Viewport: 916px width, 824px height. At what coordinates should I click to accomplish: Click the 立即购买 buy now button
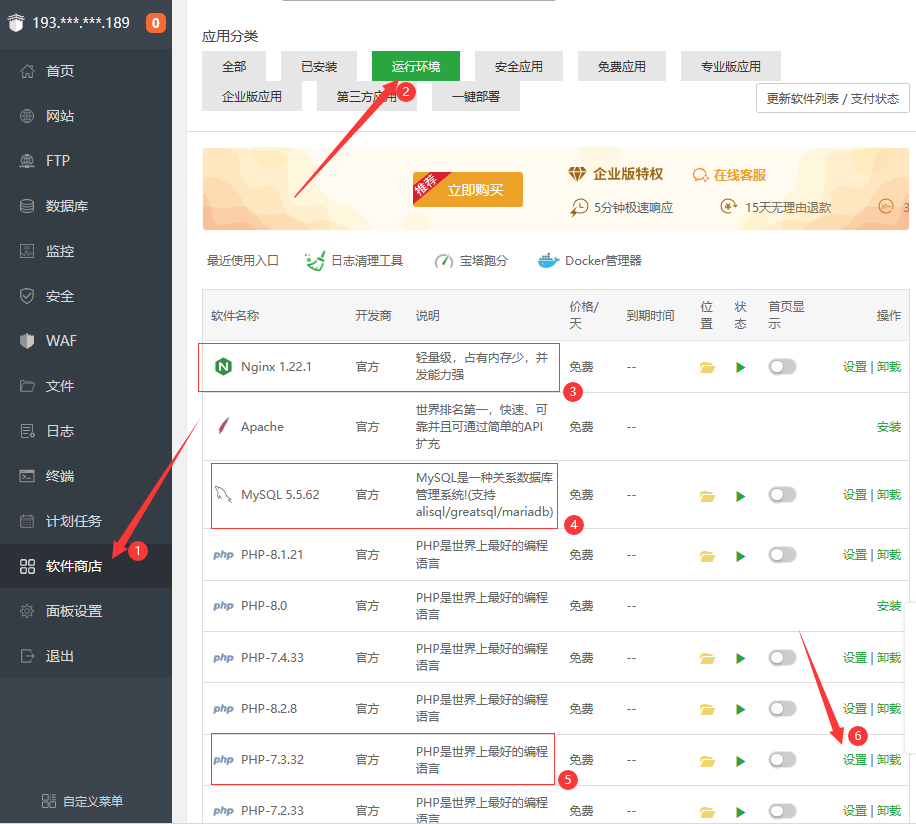point(467,189)
